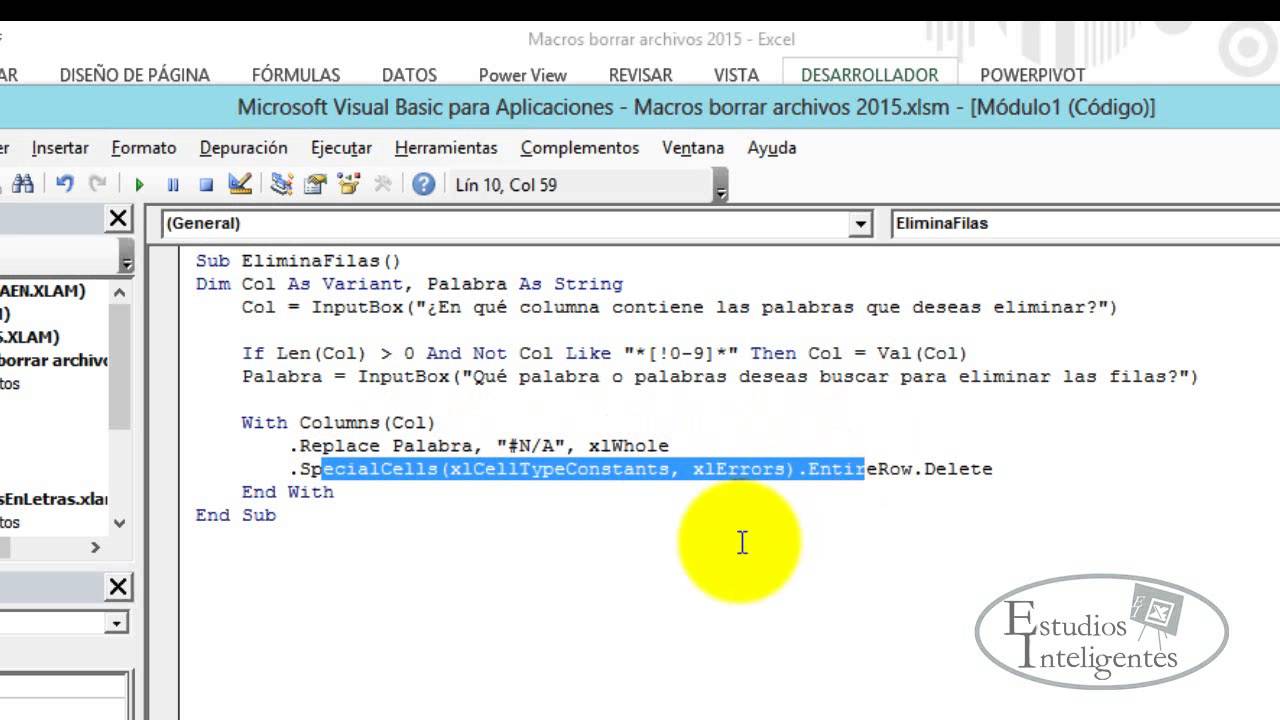1280x720 pixels.
Task: Open the Complementos menu
Action: tap(580, 148)
